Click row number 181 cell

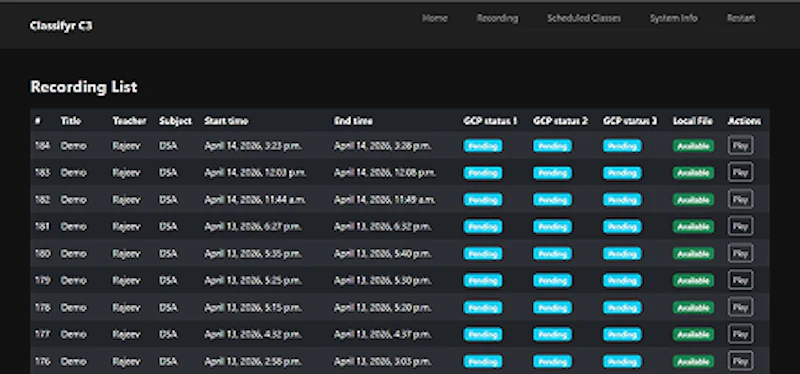(42, 227)
